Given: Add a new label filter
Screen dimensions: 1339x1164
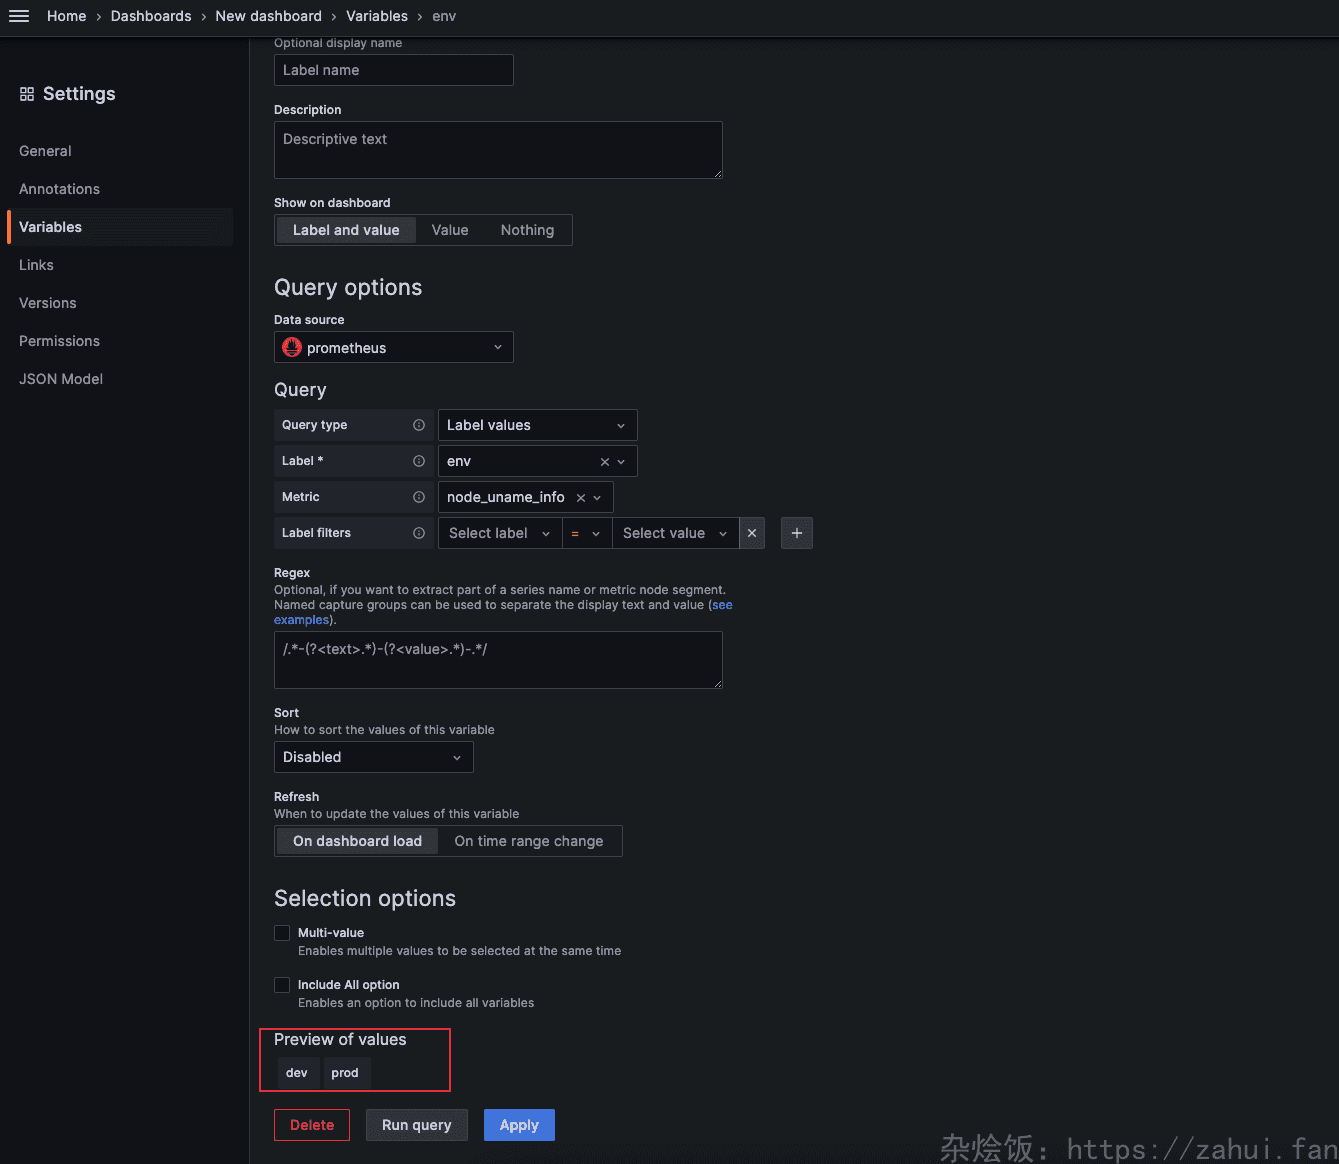Looking at the screenshot, I should [797, 533].
